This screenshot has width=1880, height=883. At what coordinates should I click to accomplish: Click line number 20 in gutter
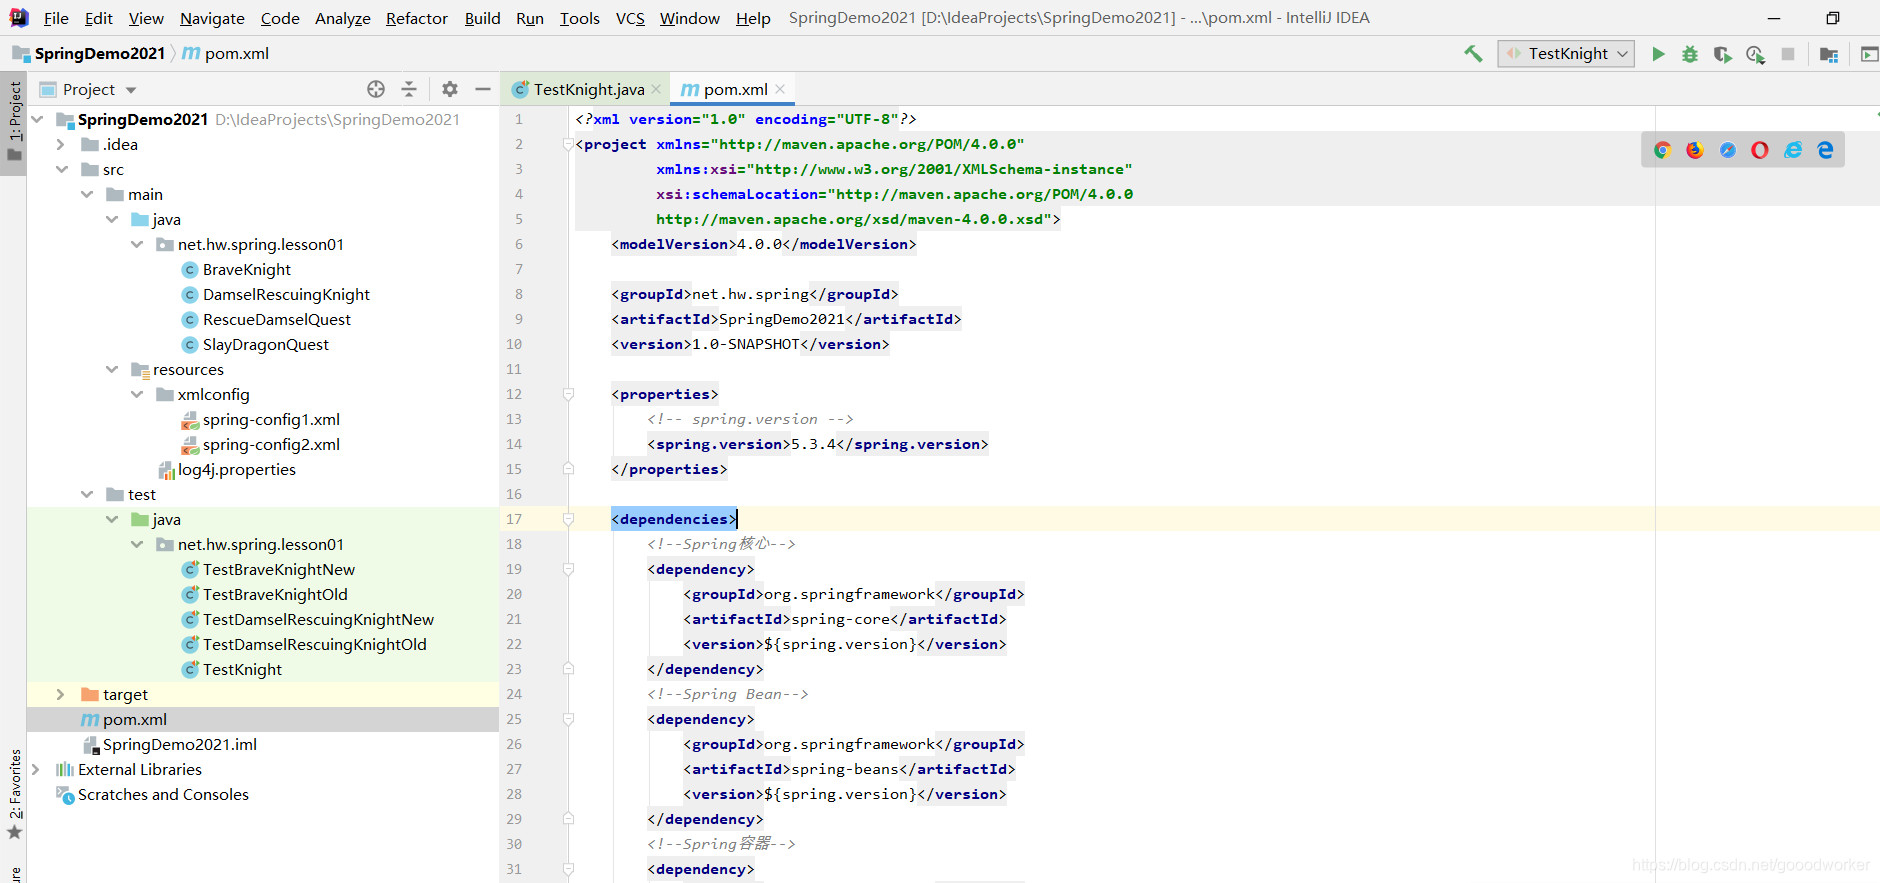tap(514, 594)
